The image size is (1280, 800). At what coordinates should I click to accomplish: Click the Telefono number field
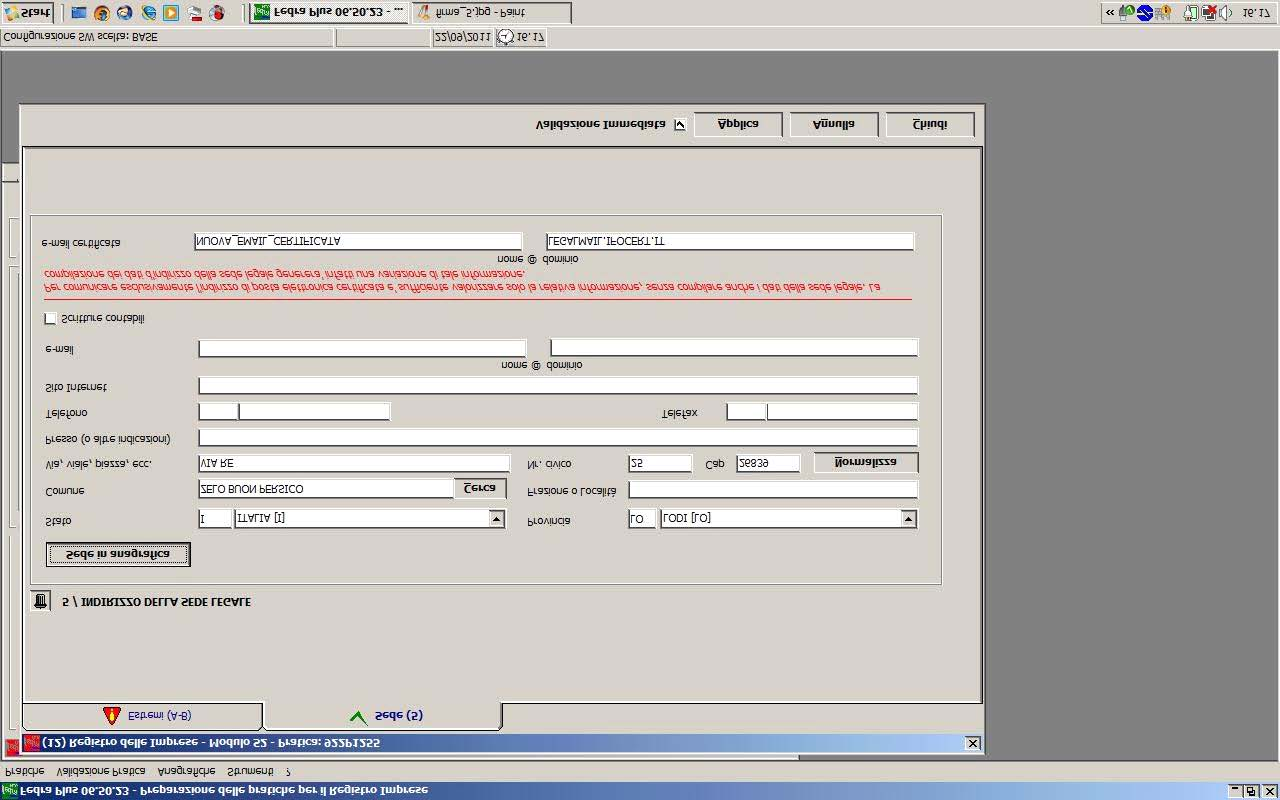click(x=314, y=412)
